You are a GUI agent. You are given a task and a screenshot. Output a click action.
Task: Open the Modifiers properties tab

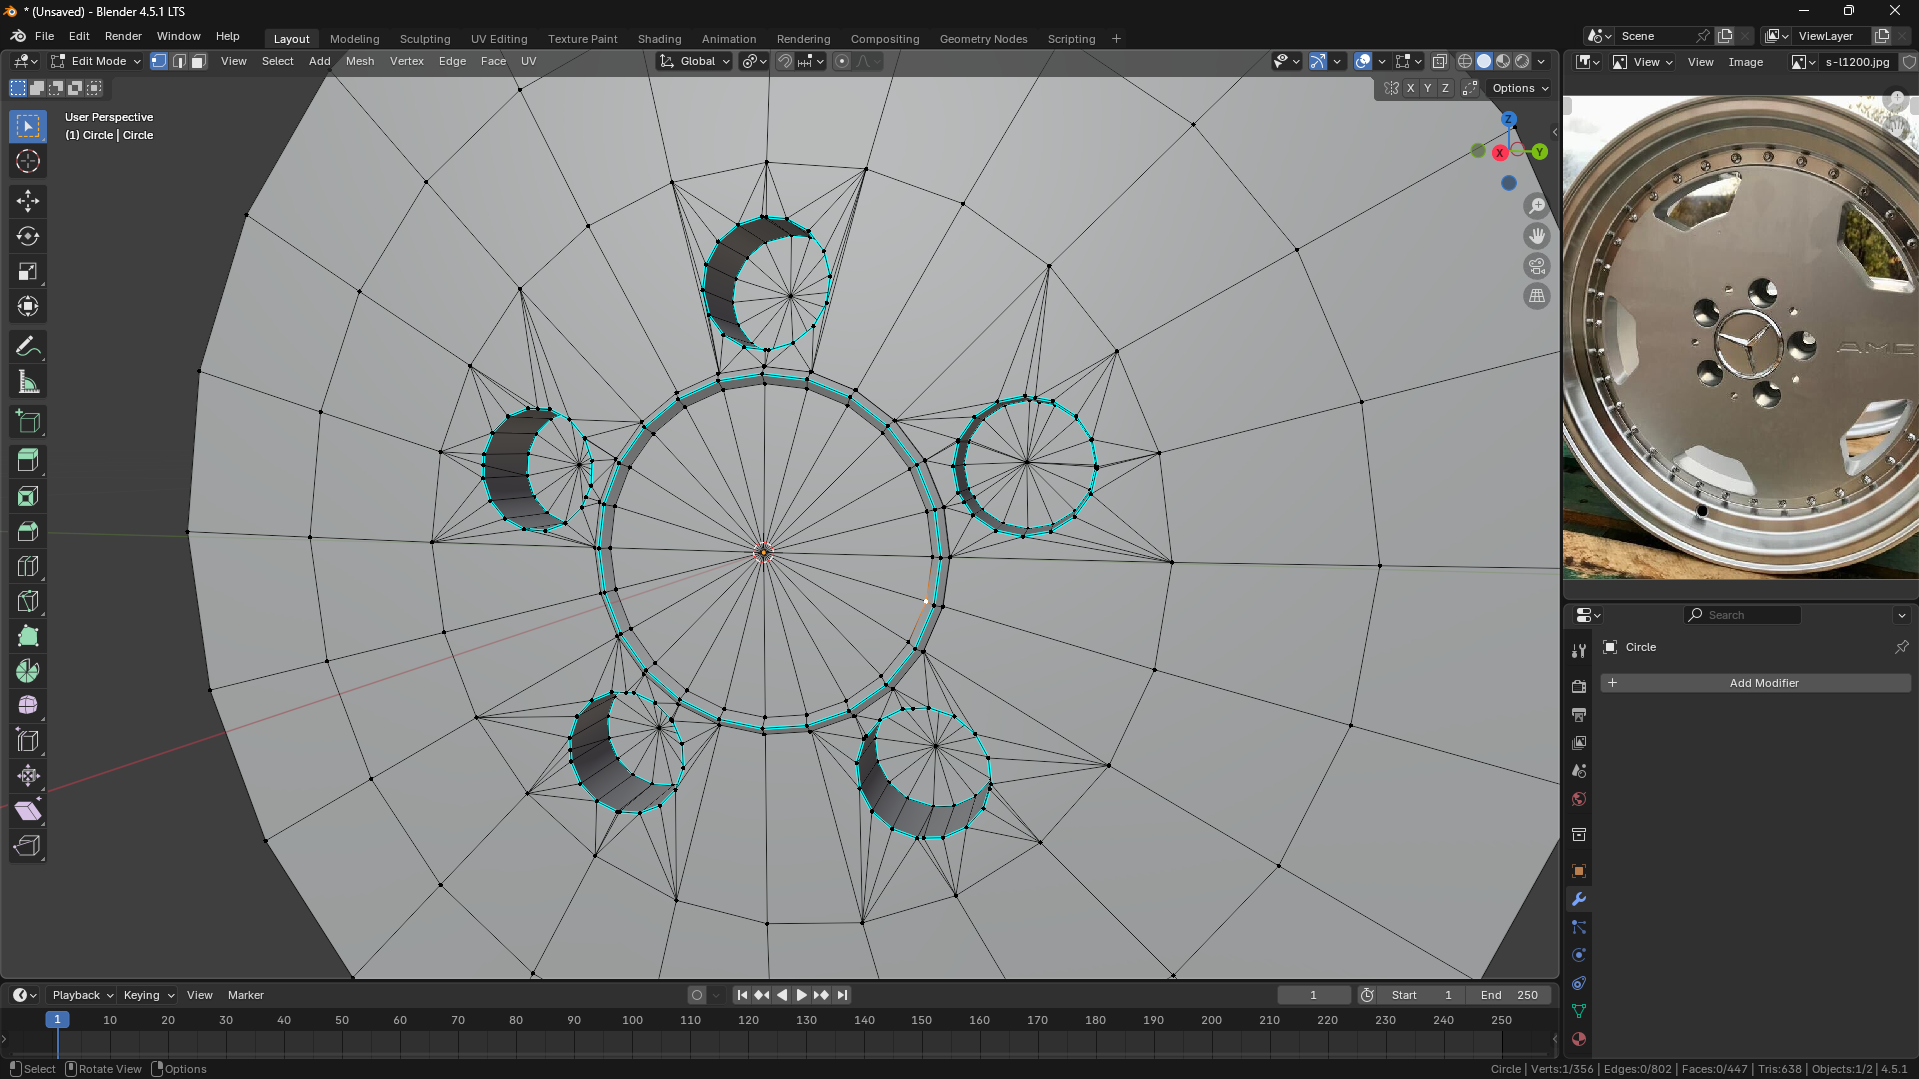(1579, 899)
